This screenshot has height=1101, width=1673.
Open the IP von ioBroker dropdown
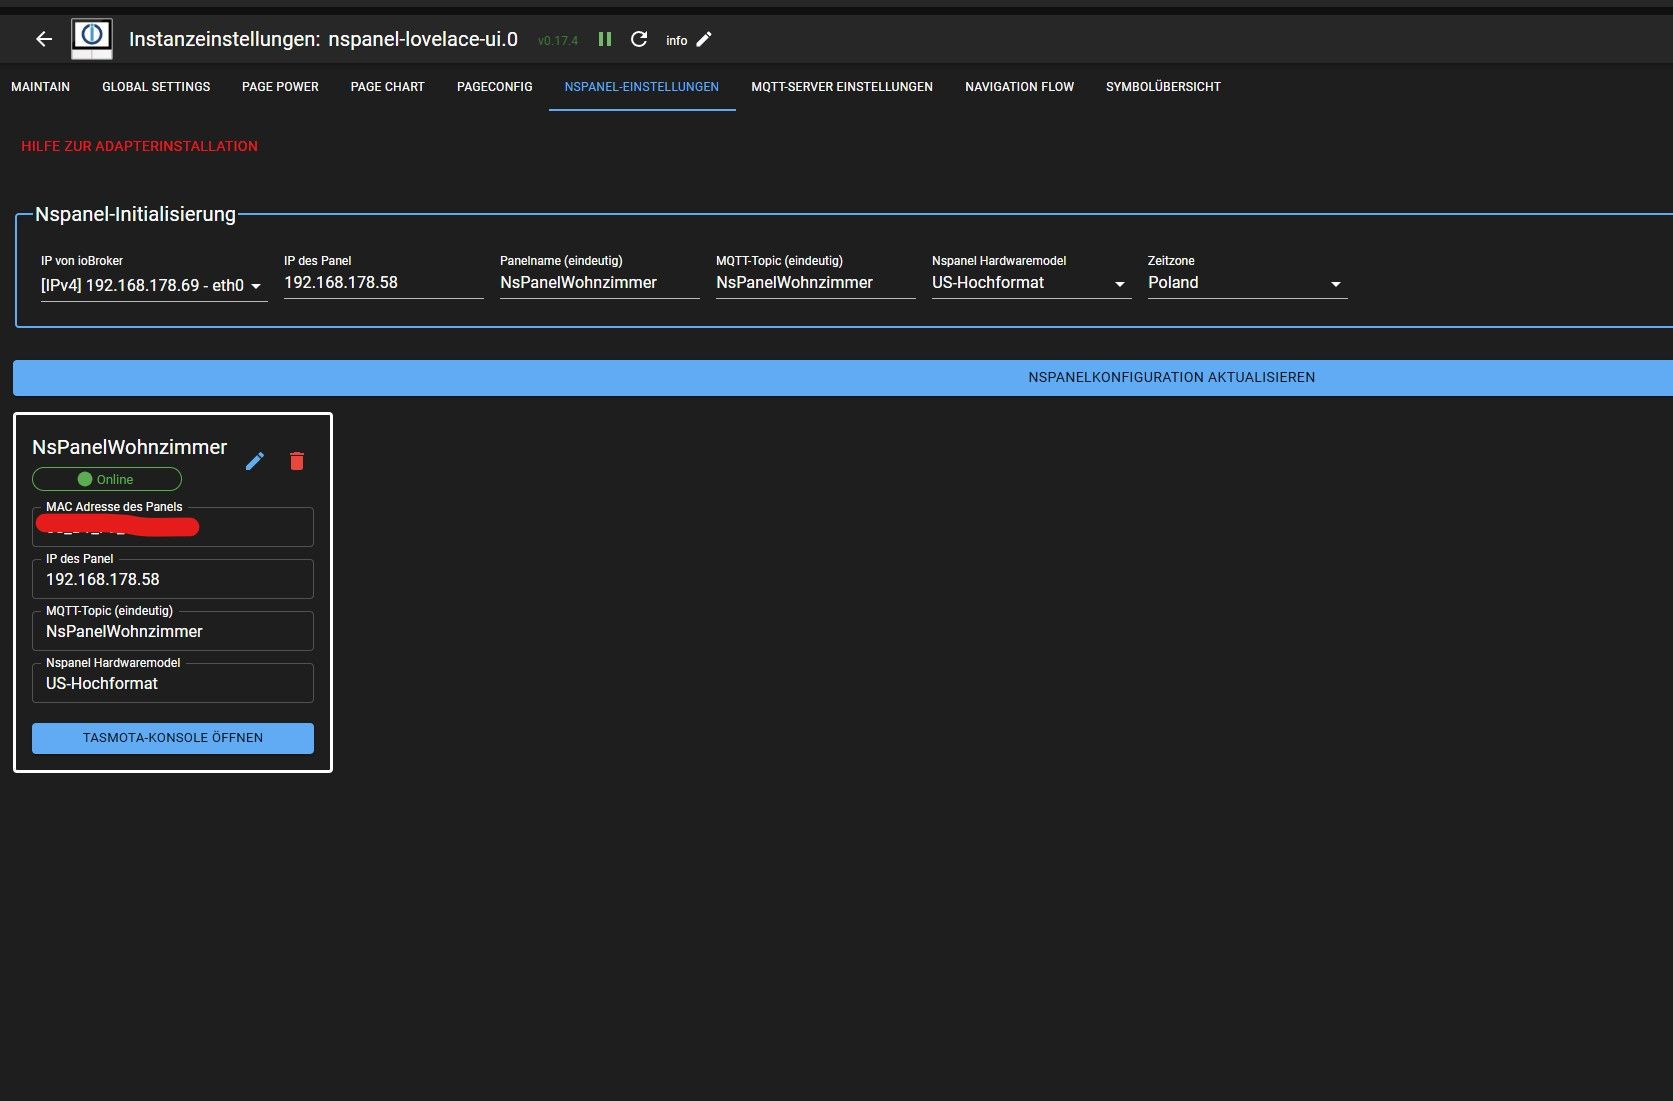(x=153, y=285)
